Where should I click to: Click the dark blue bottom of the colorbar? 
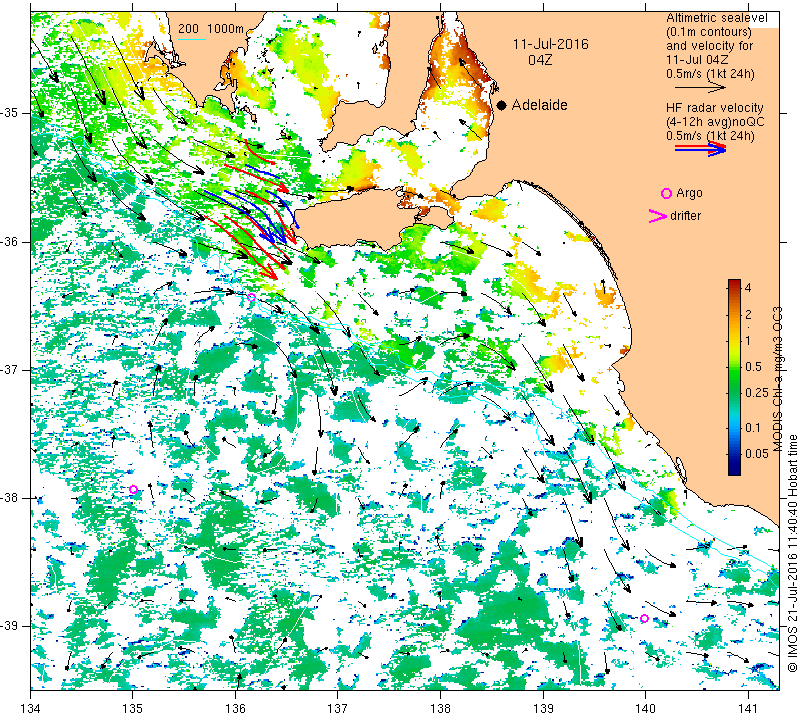[734, 471]
